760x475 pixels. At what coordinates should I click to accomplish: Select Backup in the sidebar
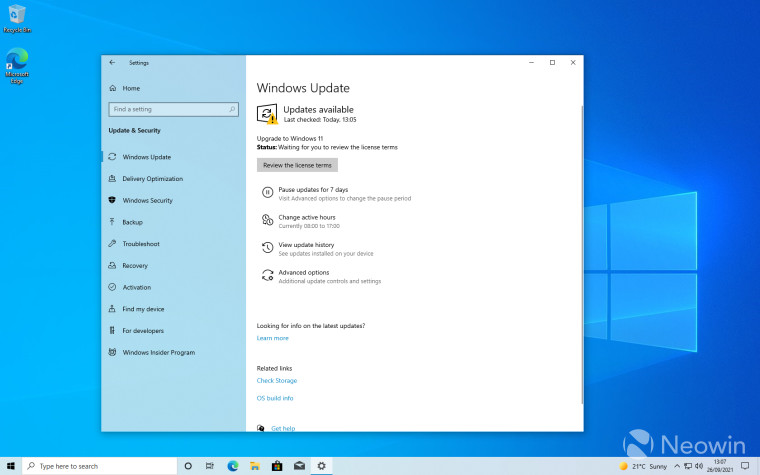tap(132, 222)
